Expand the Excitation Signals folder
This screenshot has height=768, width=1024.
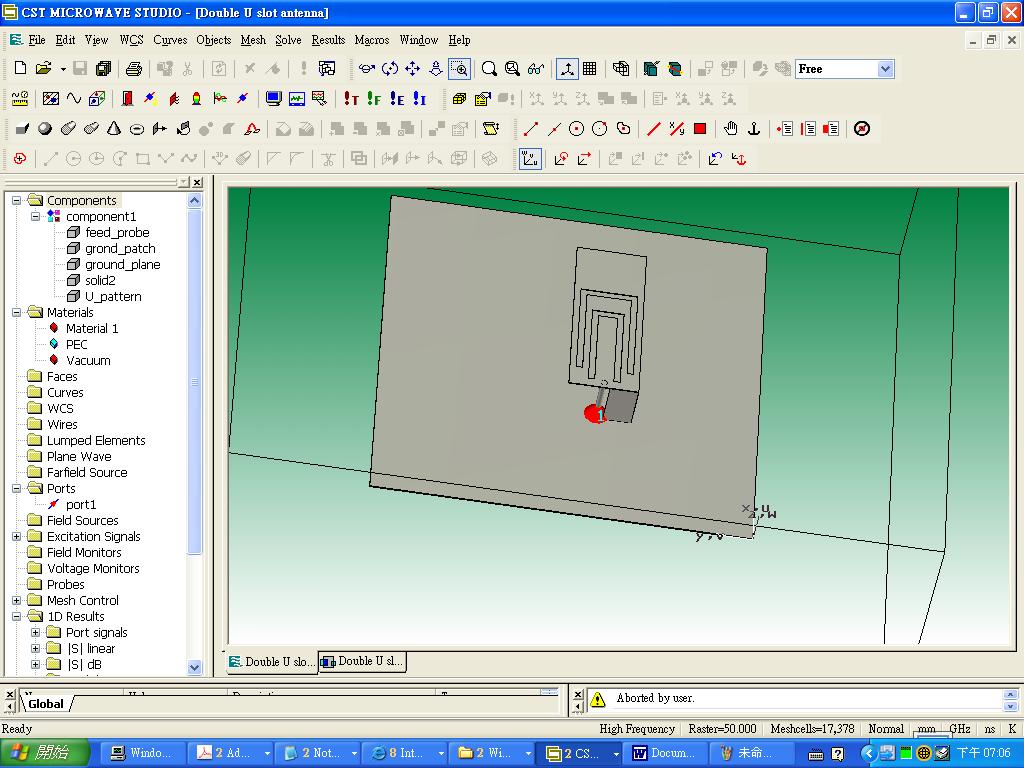16,536
